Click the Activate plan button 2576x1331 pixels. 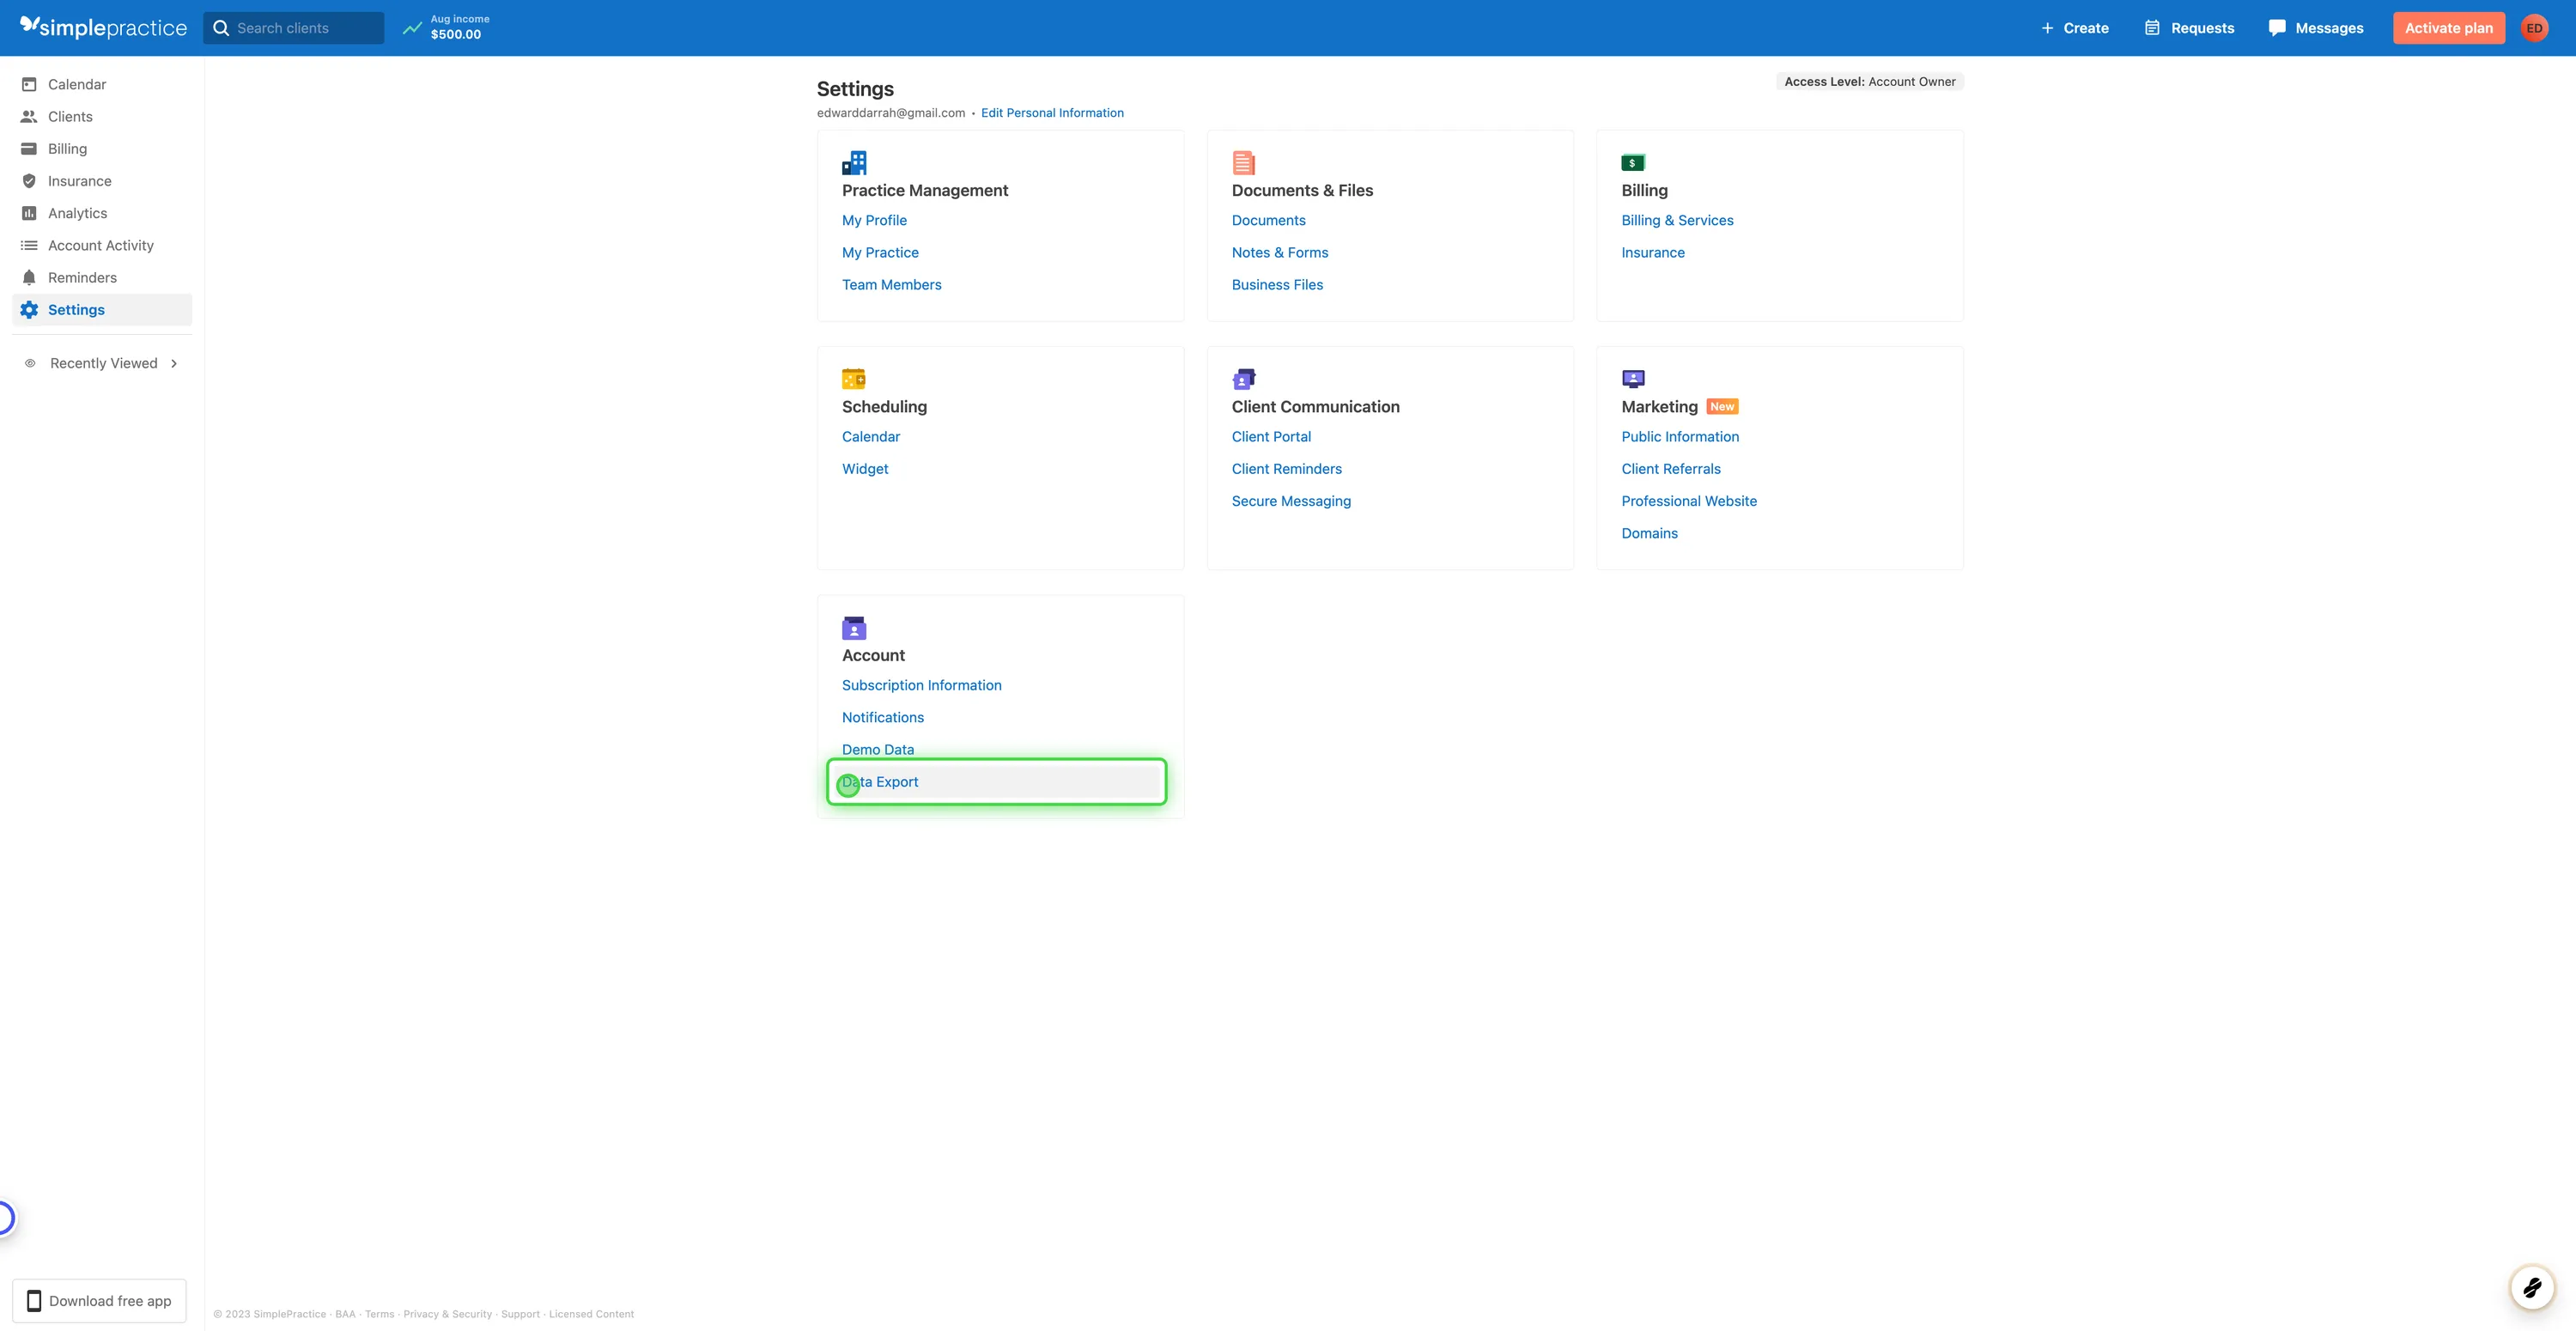(x=2448, y=27)
